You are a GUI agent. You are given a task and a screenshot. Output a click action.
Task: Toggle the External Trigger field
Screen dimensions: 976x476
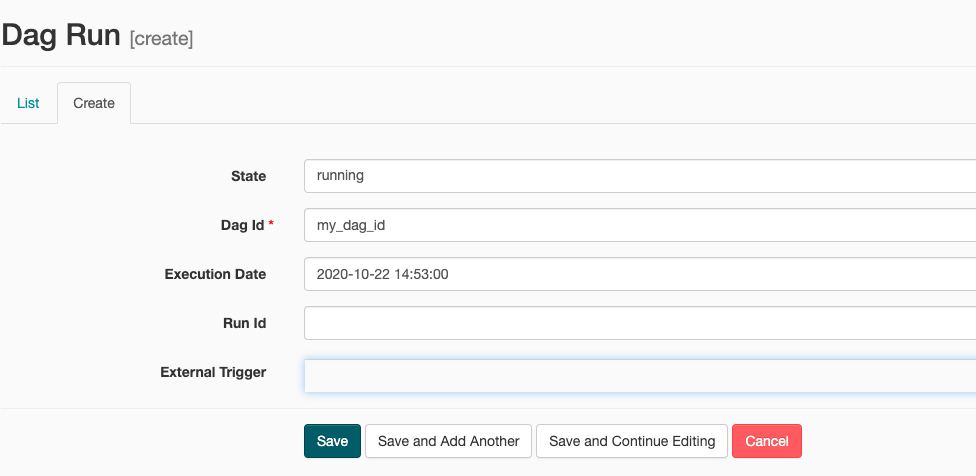[640, 376]
